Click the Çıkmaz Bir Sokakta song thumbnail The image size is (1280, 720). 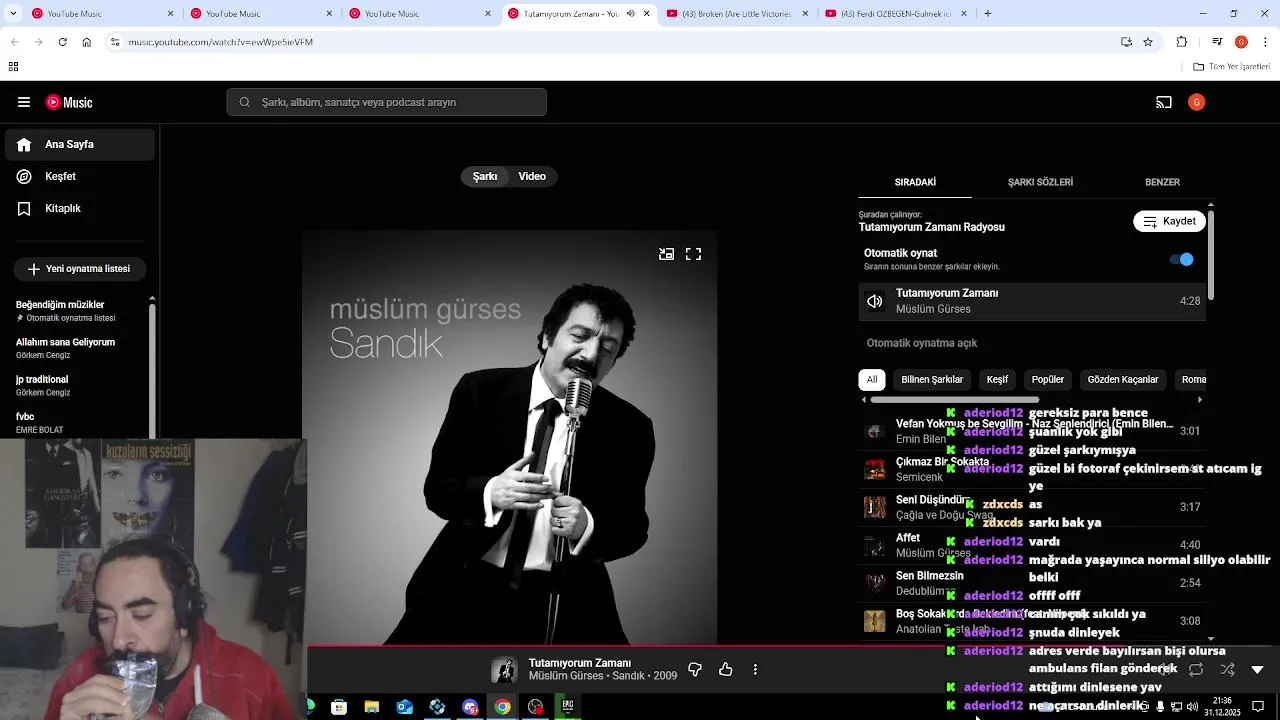[x=875, y=469]
